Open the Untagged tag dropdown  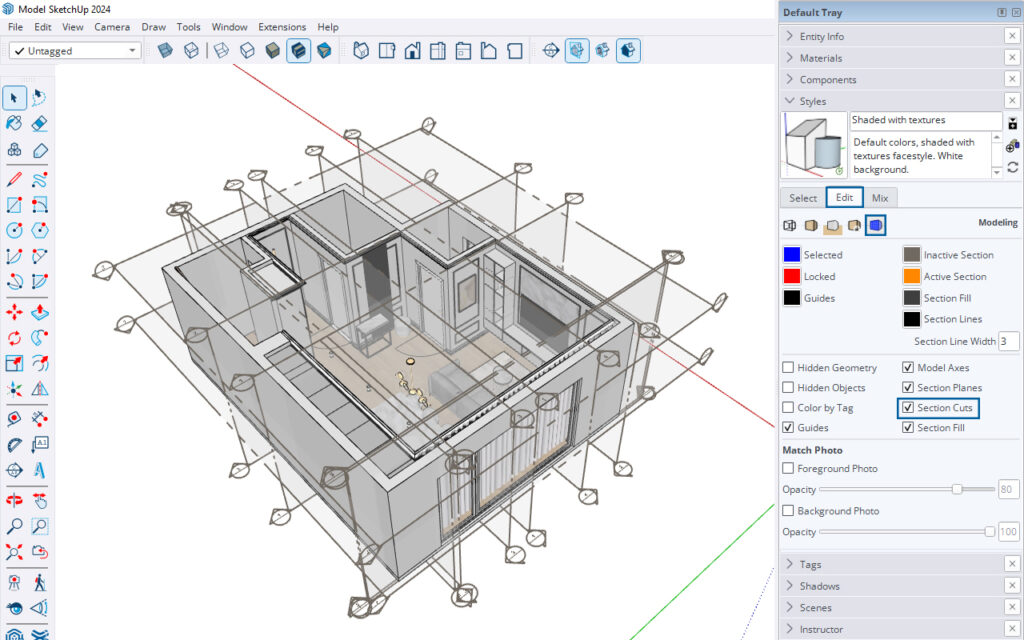click(x=75, y=50)
